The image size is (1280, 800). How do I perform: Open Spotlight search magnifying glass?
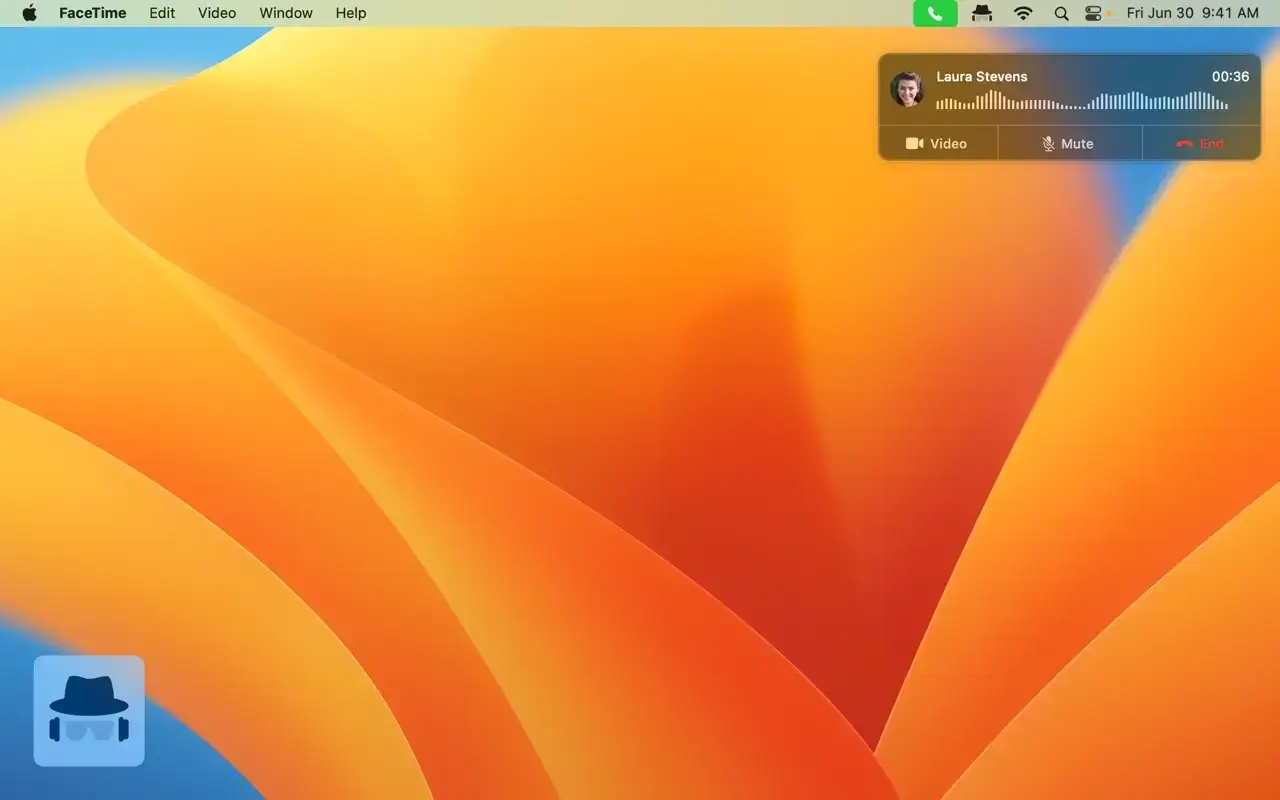(x=1061, y=13)
